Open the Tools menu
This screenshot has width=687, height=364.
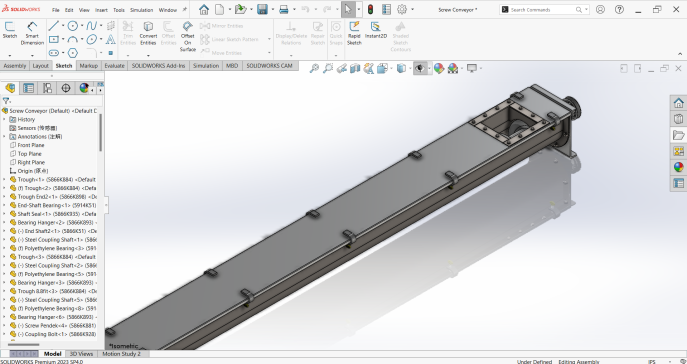coord(119,10)
